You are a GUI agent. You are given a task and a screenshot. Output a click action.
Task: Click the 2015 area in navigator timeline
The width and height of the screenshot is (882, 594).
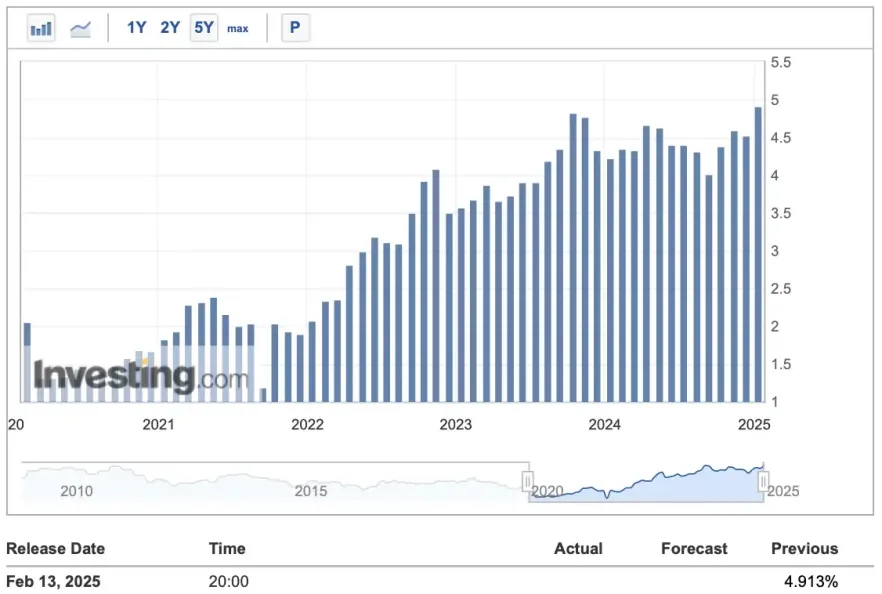pyautogui.click(x=311, y=490)
